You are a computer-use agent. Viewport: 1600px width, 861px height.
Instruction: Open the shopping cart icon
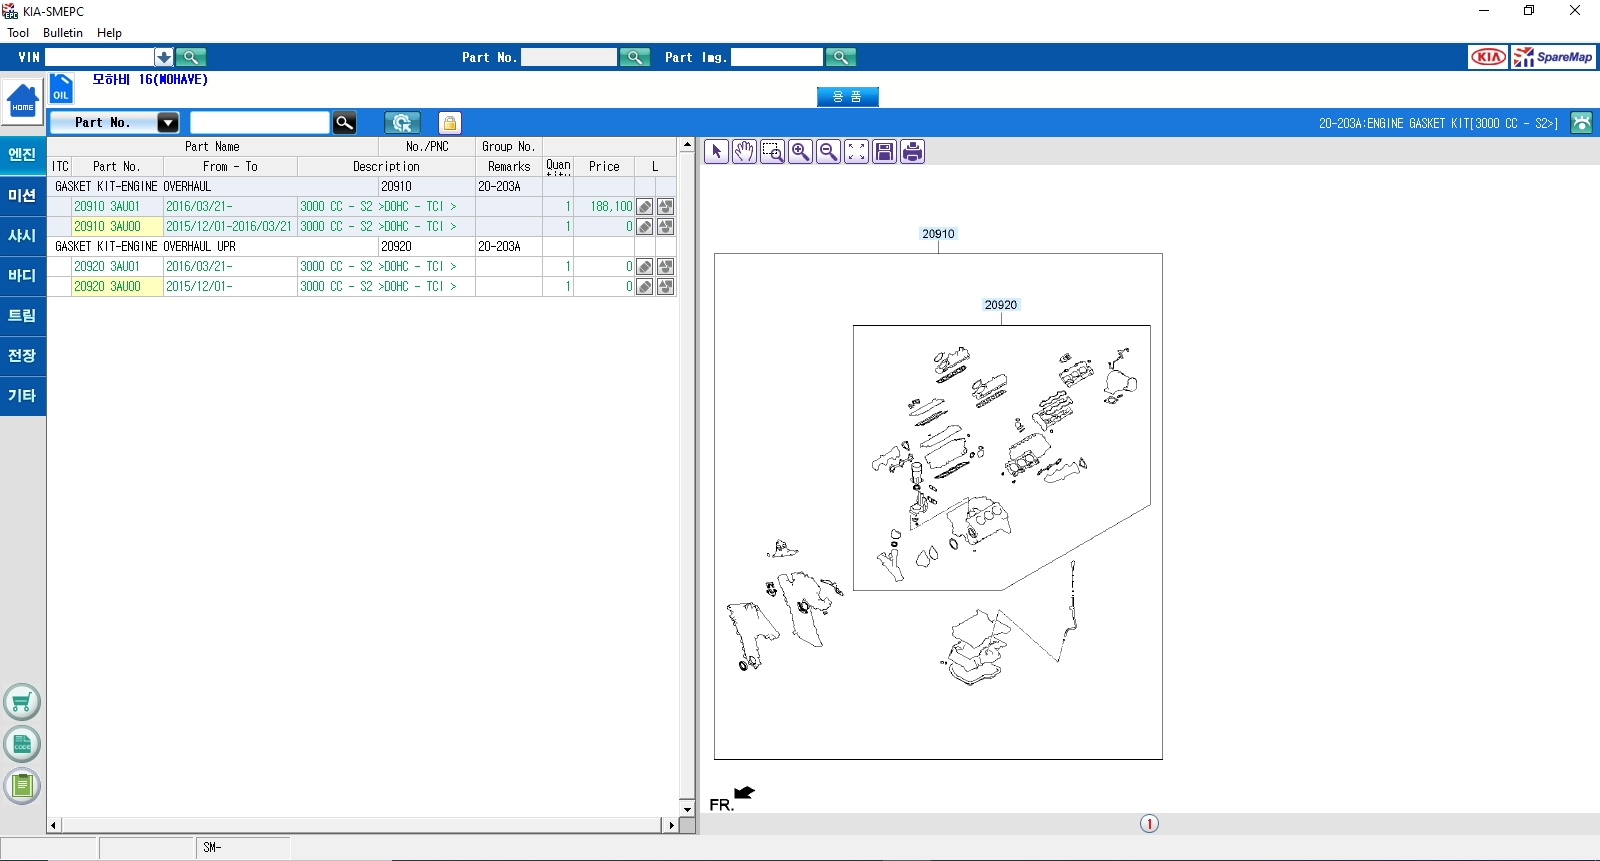click(x=22, y=703)
